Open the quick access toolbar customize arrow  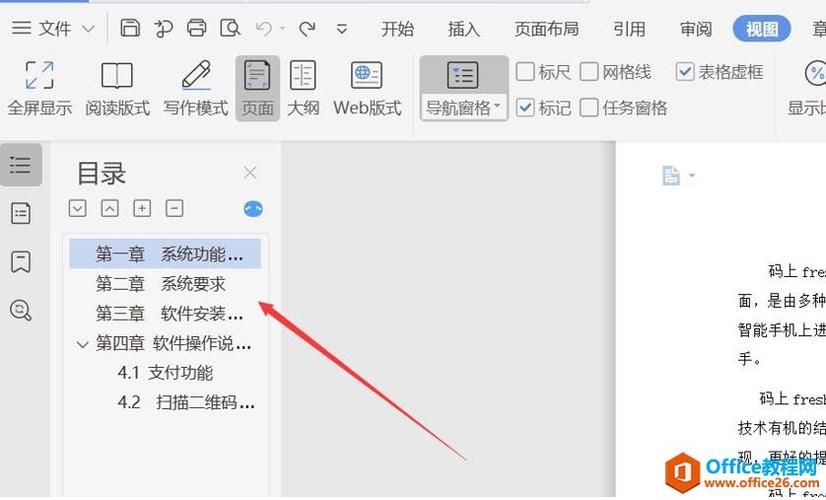click(x=342, y=29)
